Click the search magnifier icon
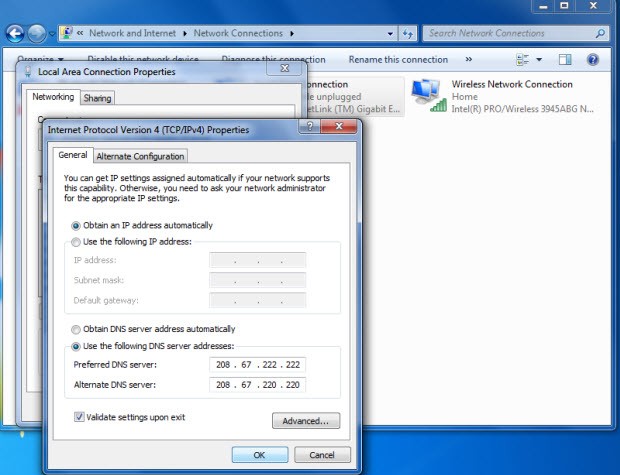The width and height of the screenshot is (620, 475). [600, 33]
